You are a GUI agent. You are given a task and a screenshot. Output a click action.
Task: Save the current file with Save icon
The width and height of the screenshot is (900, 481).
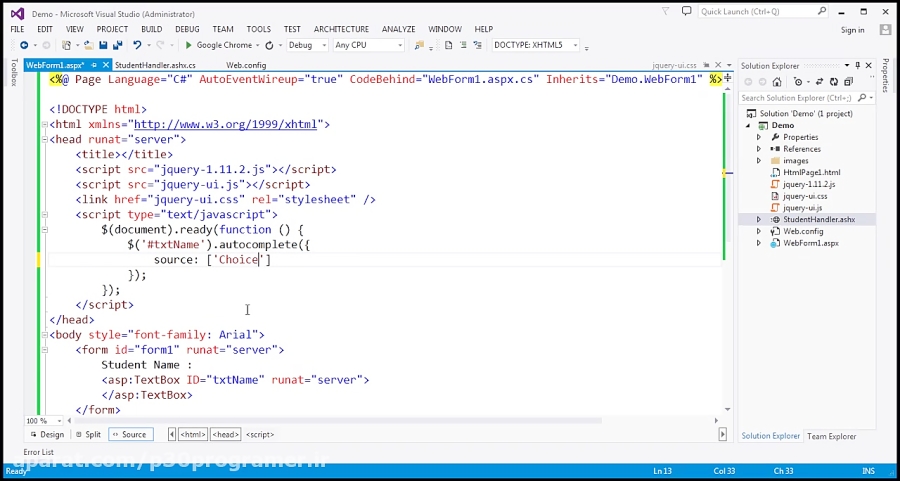[x=103, y=45]
